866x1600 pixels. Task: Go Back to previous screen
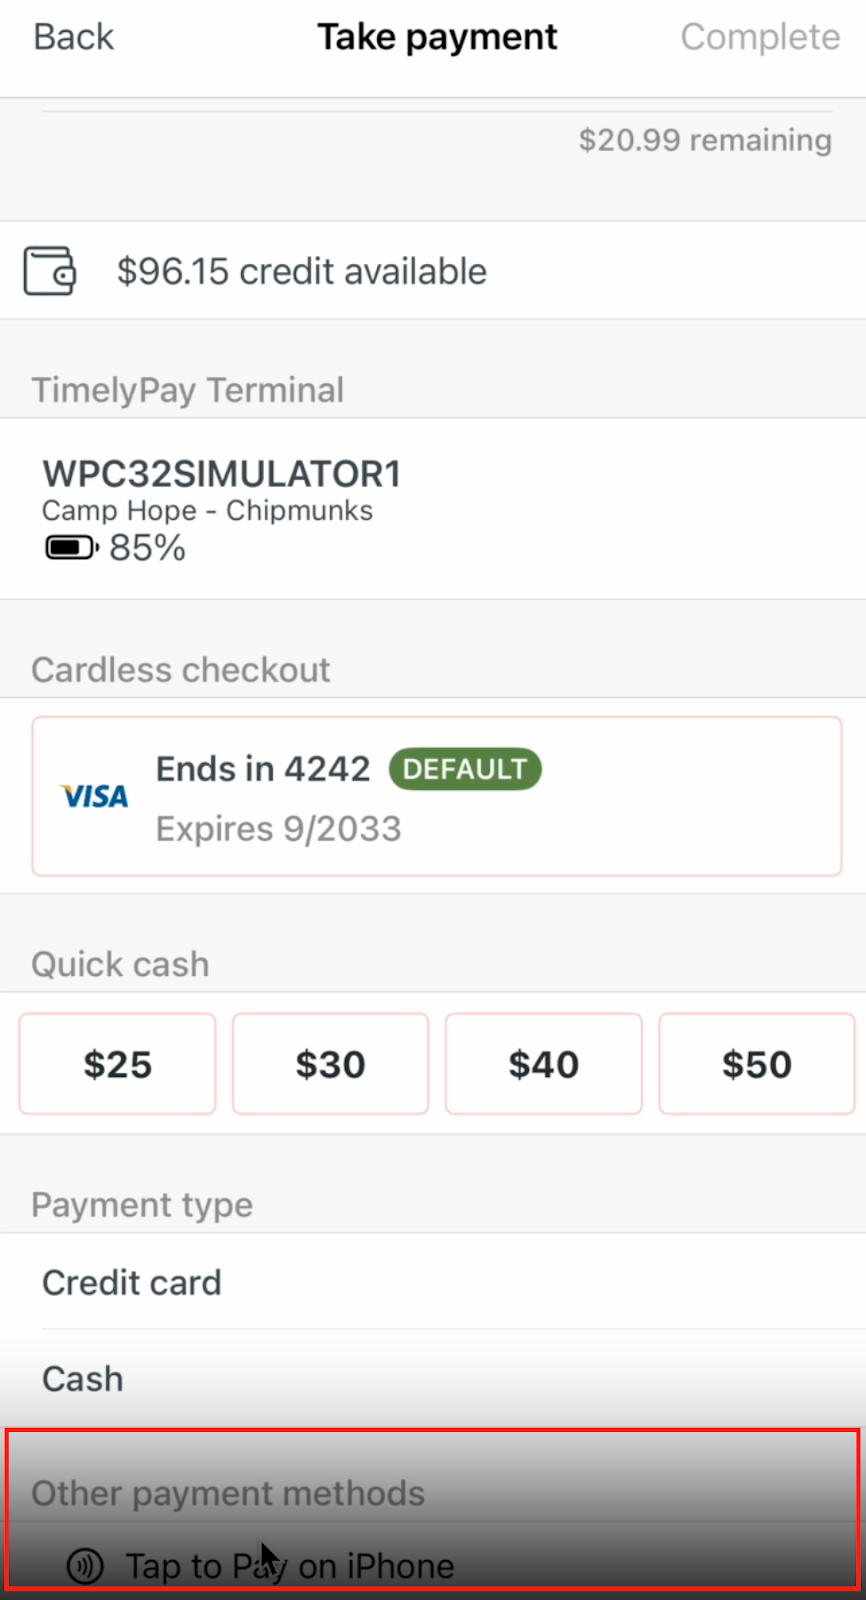click(x=74, y=37)
